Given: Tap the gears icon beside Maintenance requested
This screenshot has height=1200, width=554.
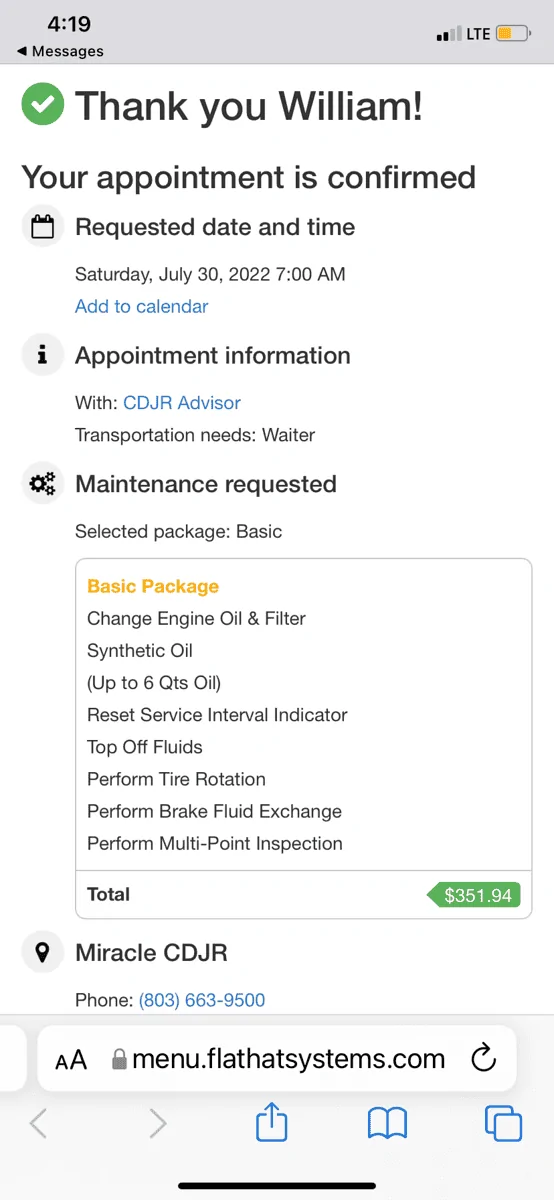Looking at the screenshot, I should 42,484.
